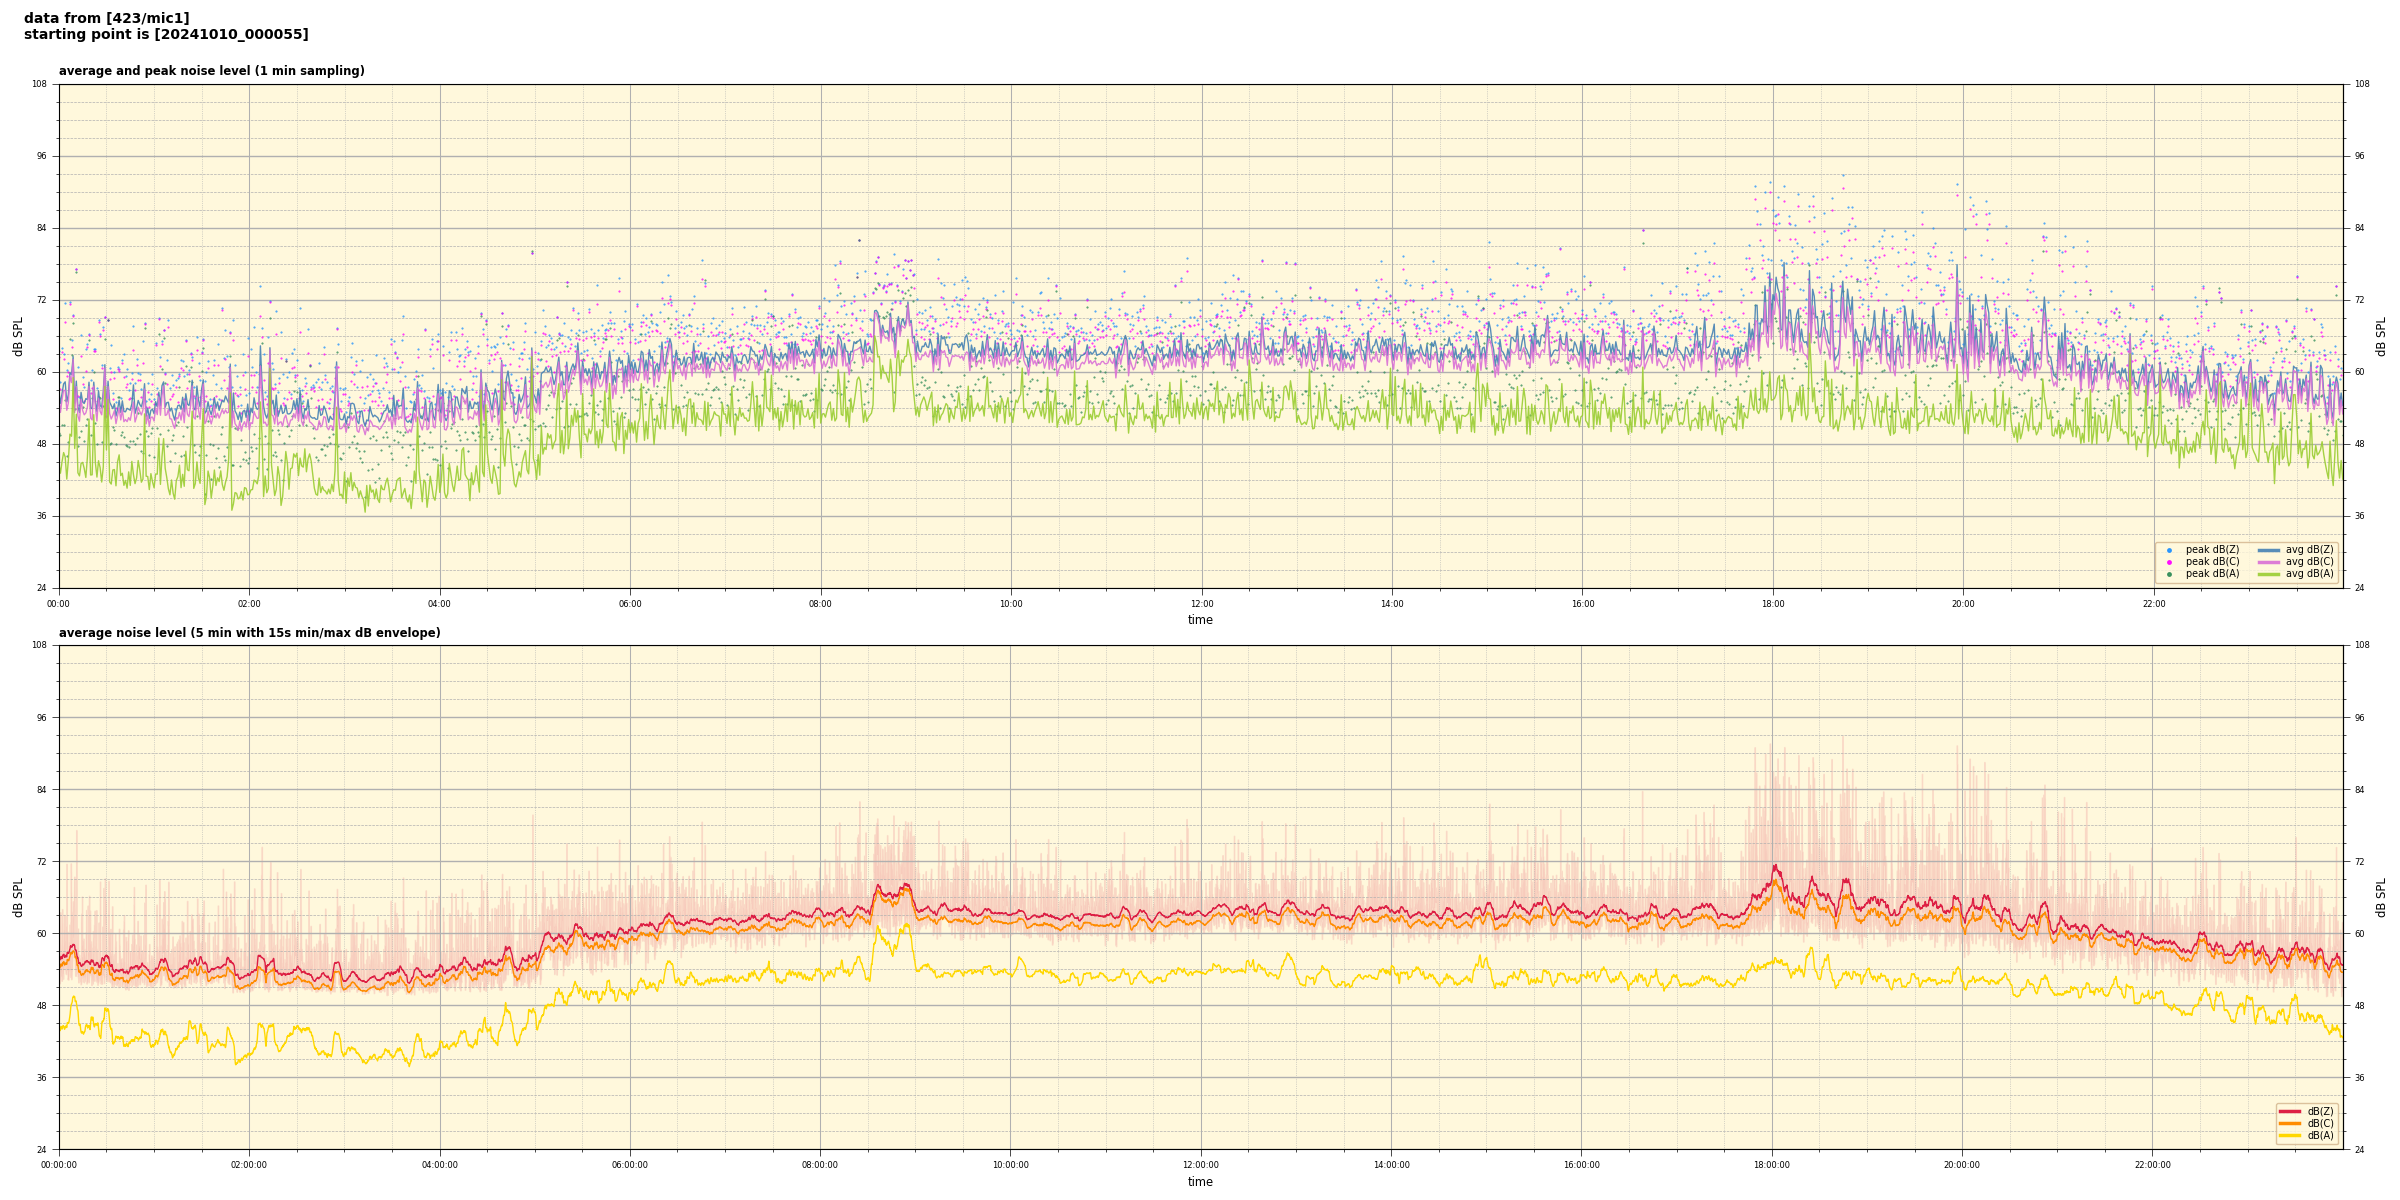Click the peak dB(A) legend marker
This screenshot has width=2400, height=1200.
(2169, 574)
